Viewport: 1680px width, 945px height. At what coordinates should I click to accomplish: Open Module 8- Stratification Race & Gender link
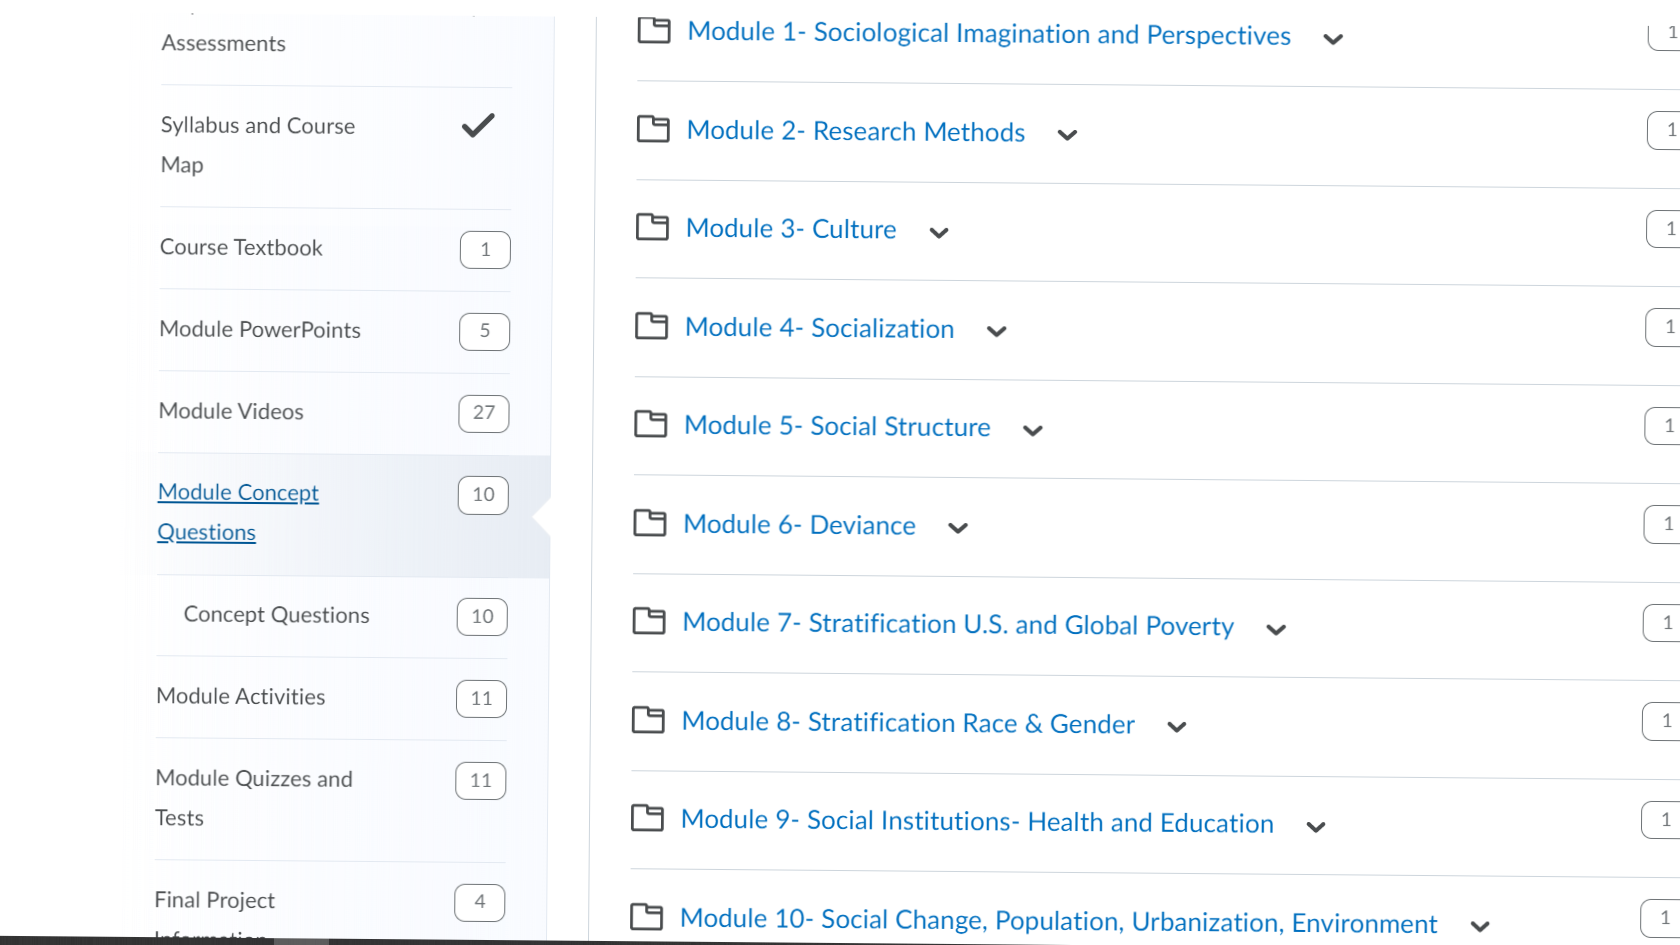coord(908,722)
